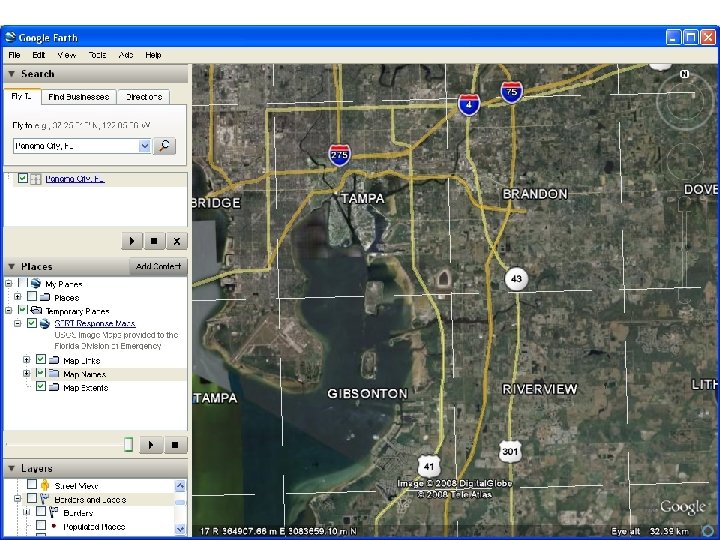The height and width of the screenshot is (540, 720).
Task: Click the search magnifier button
Action: 164,146
